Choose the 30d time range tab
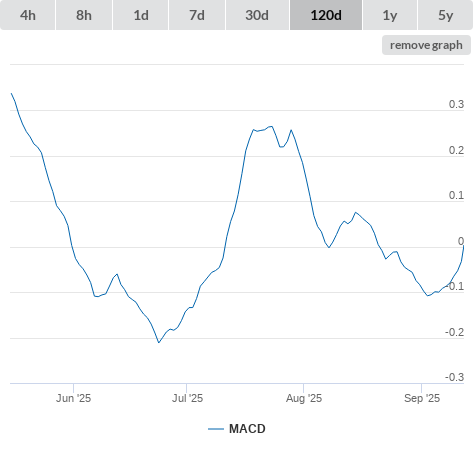 pos(257,15)
